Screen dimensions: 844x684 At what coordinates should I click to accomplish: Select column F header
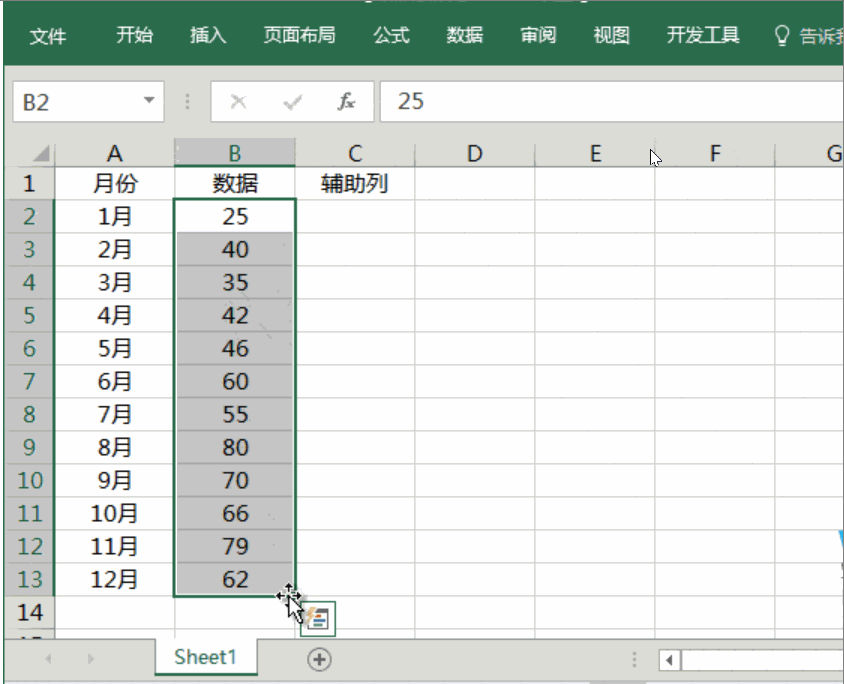point(715,153)
